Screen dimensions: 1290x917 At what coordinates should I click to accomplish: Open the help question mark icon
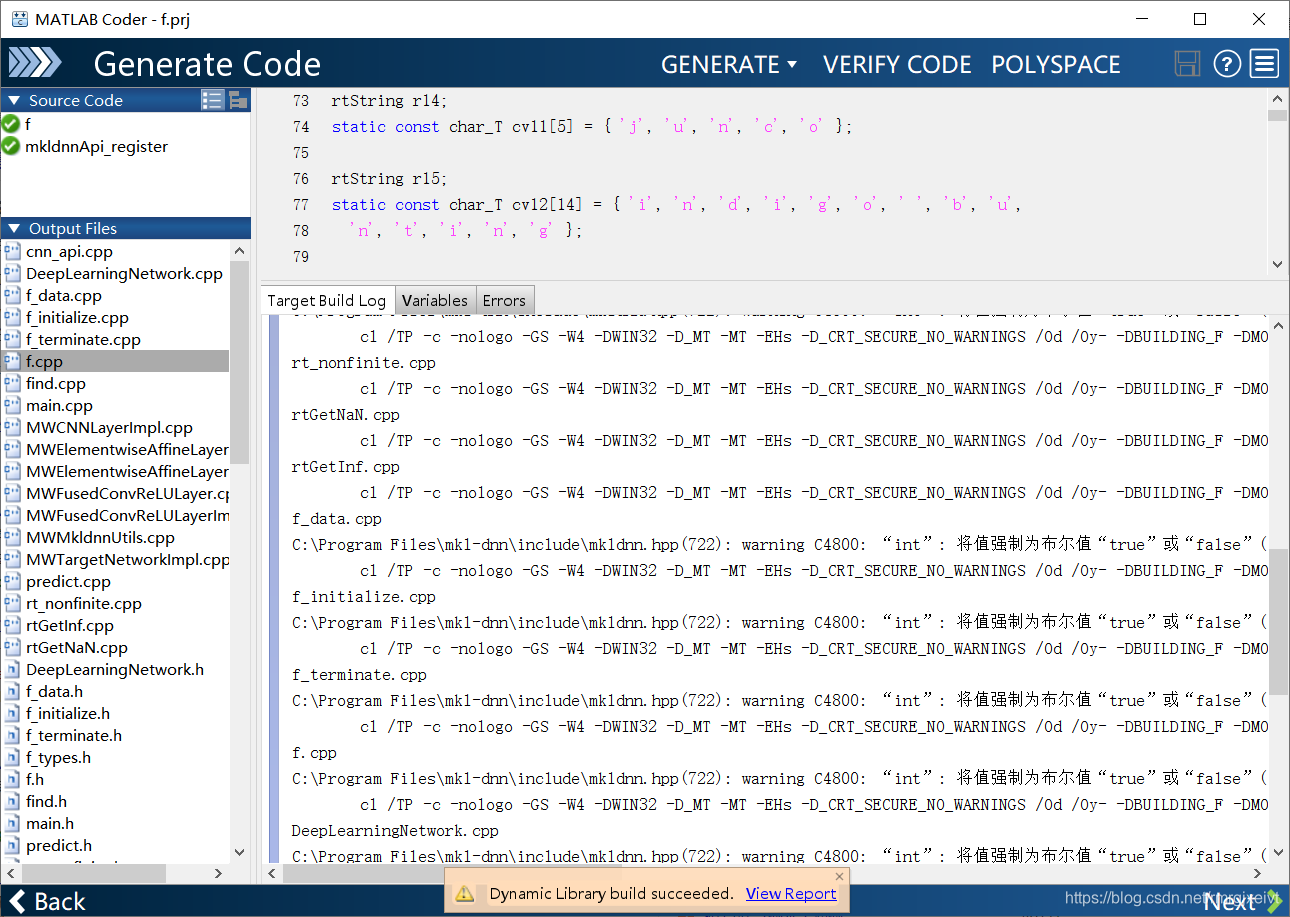pyautogui.click(x=1227, y=64)
